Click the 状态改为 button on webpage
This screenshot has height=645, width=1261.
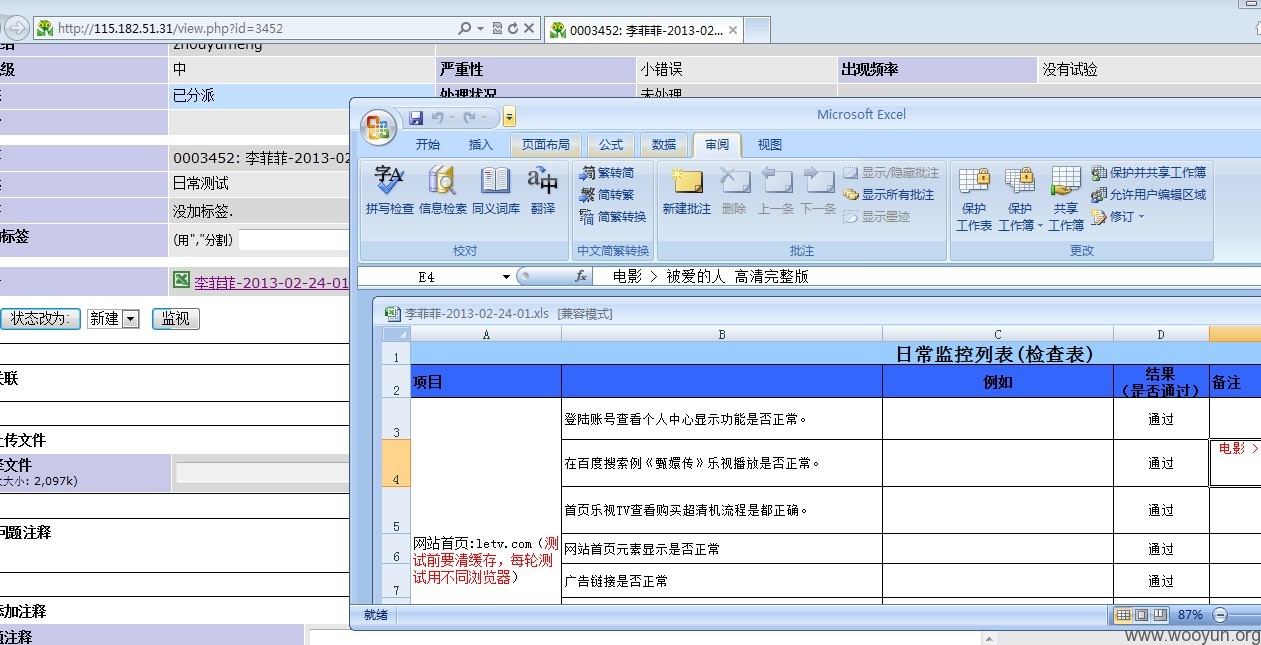click(x=40, y=319)
